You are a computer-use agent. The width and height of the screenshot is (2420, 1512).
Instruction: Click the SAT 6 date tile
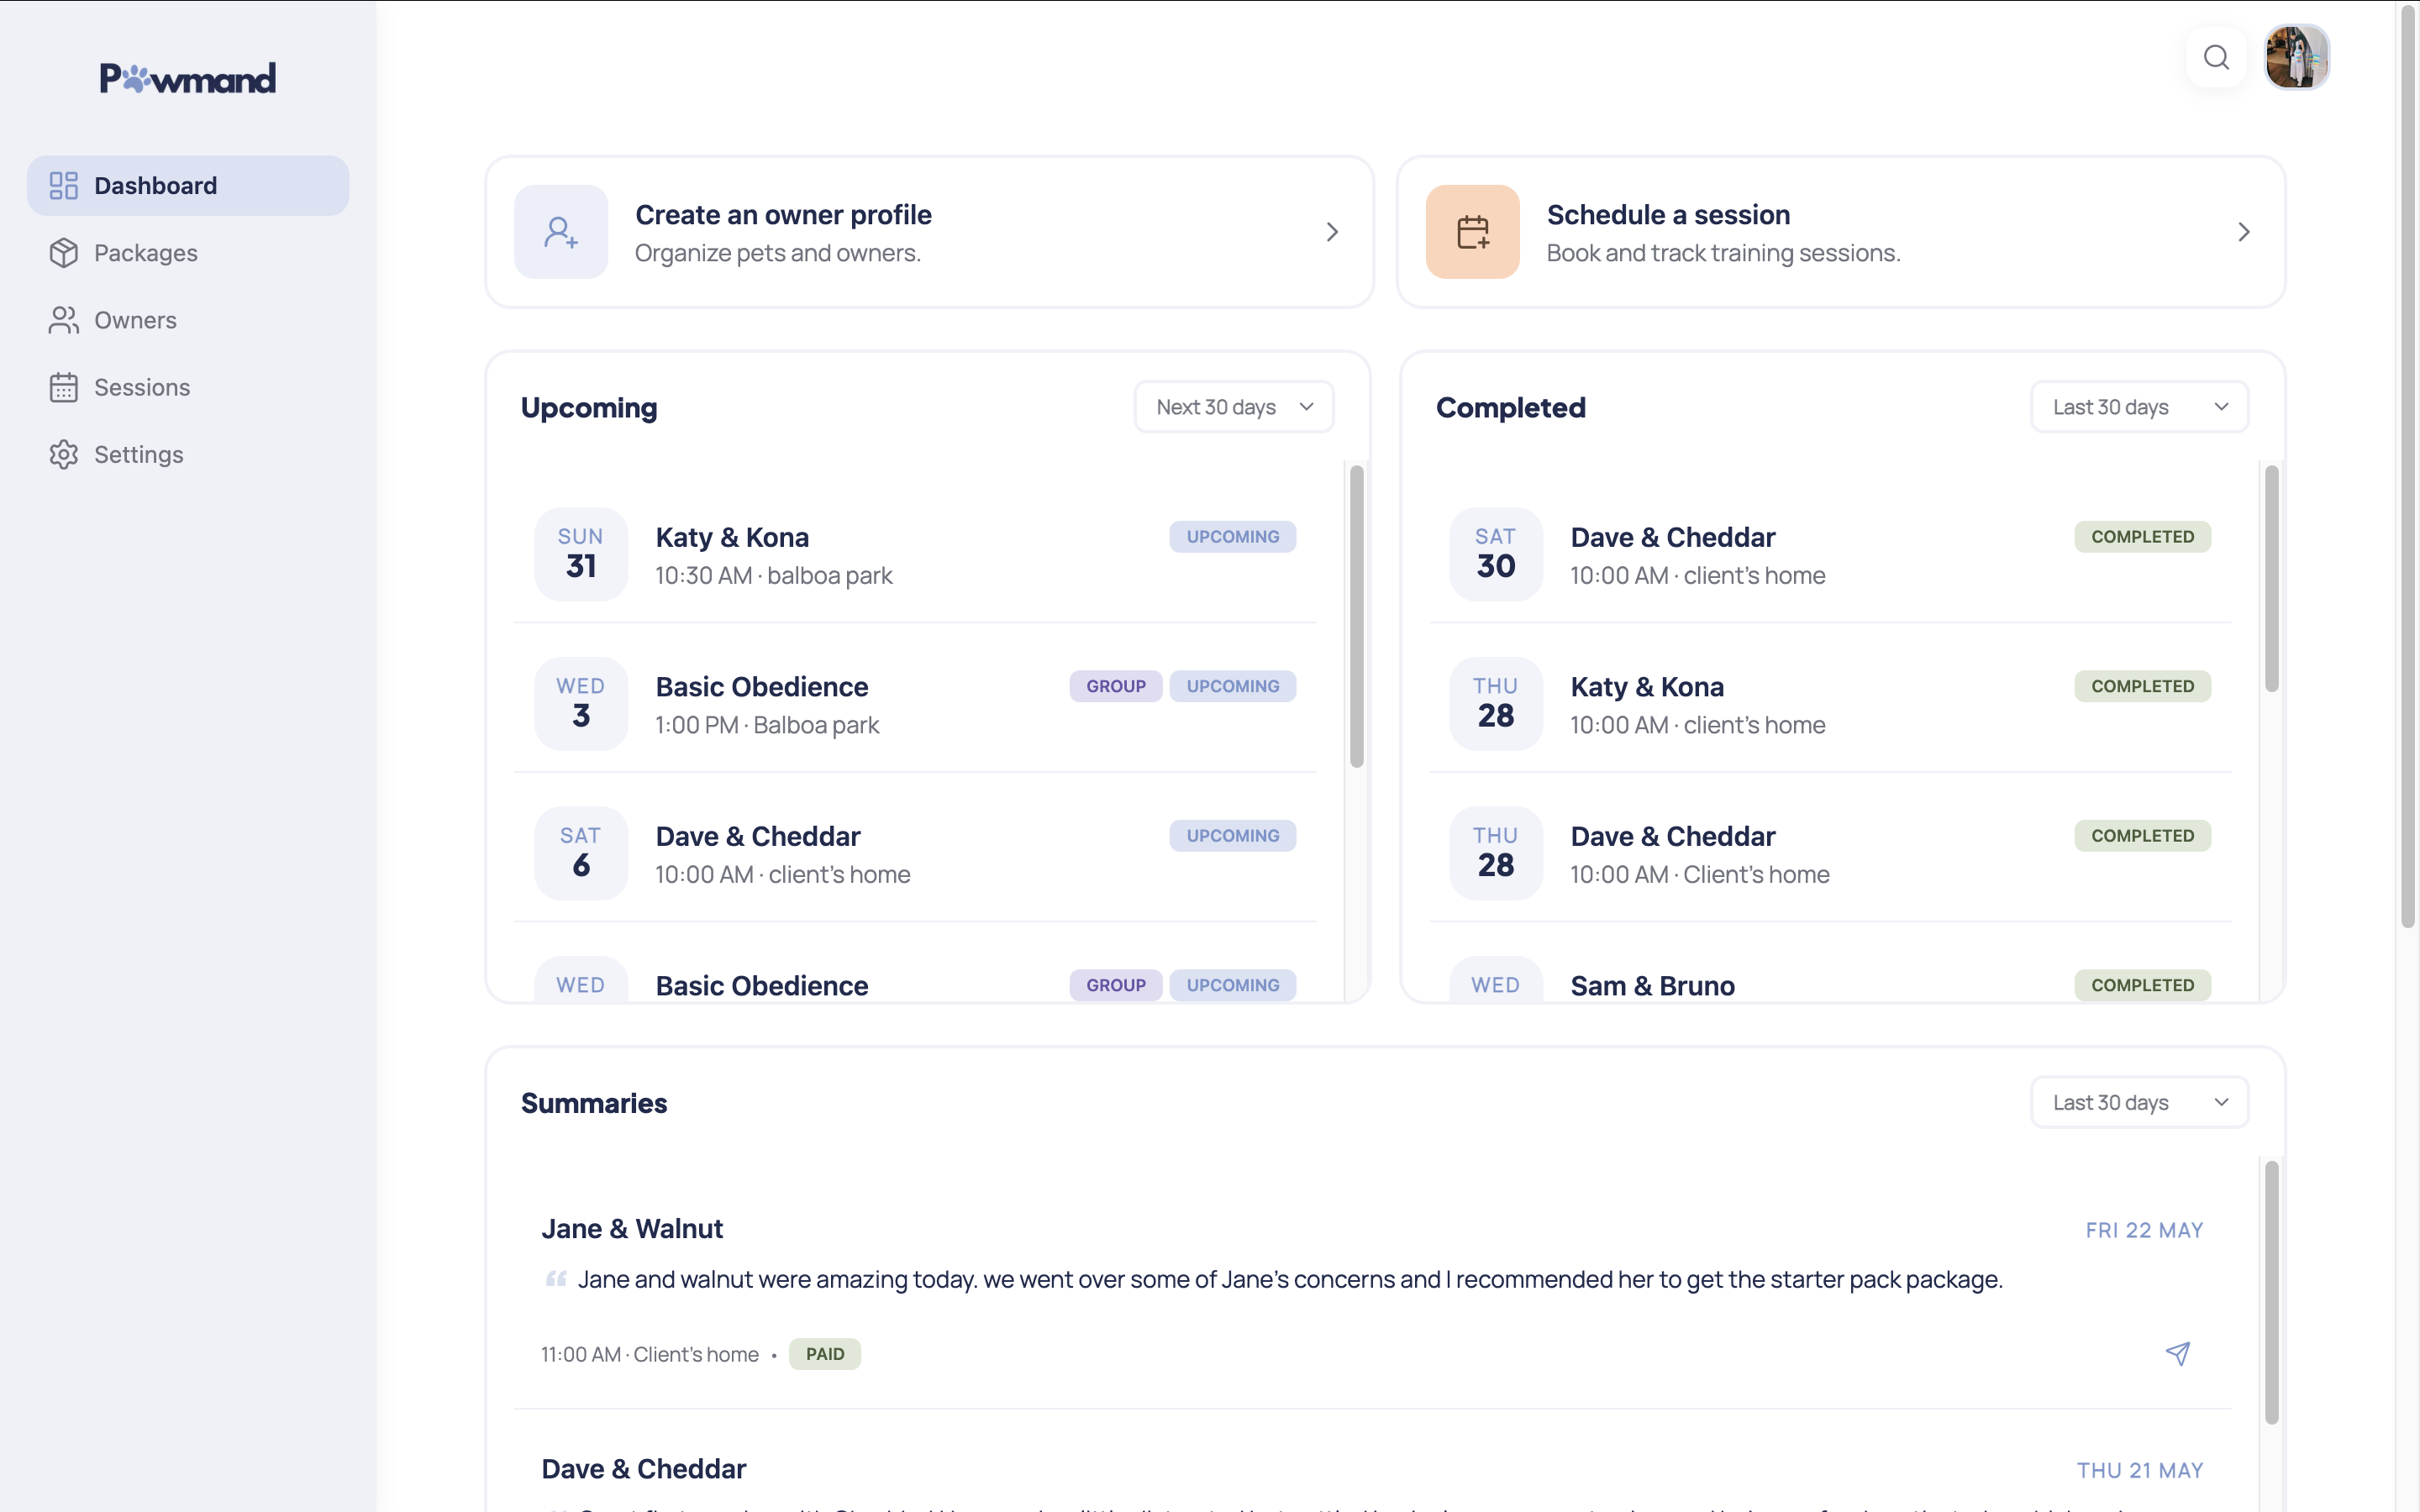pos(581,853)
